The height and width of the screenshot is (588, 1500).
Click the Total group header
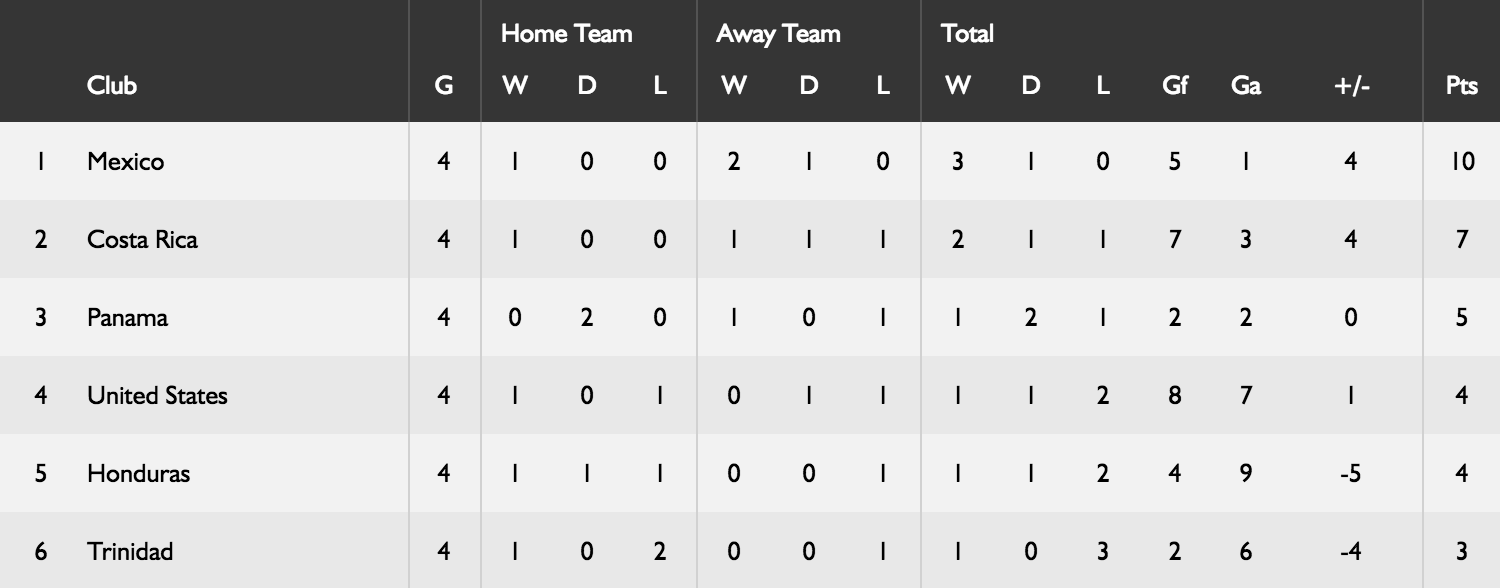(967, 34)
